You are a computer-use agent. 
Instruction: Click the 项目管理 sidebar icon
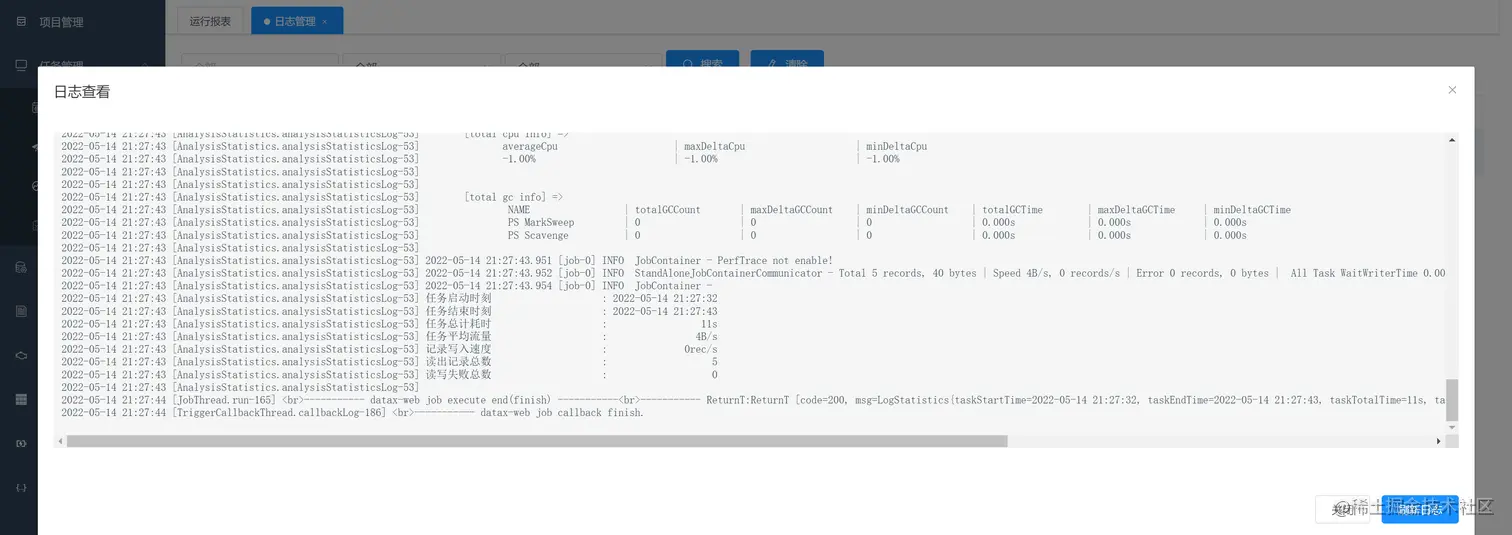21,21
